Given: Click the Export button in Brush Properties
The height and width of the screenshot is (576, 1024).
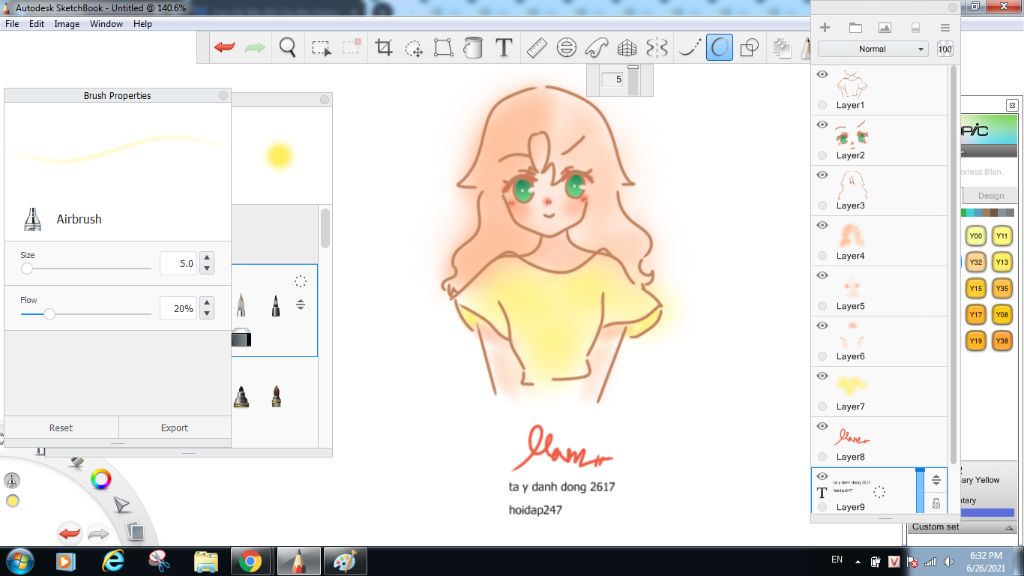Looking at the screenshot, I should [x=174, y=428].
